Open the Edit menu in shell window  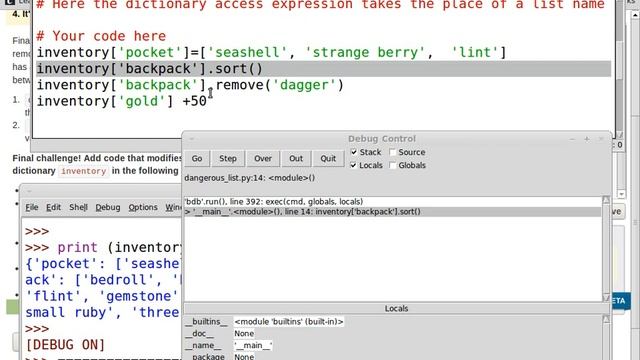(53, 207)
